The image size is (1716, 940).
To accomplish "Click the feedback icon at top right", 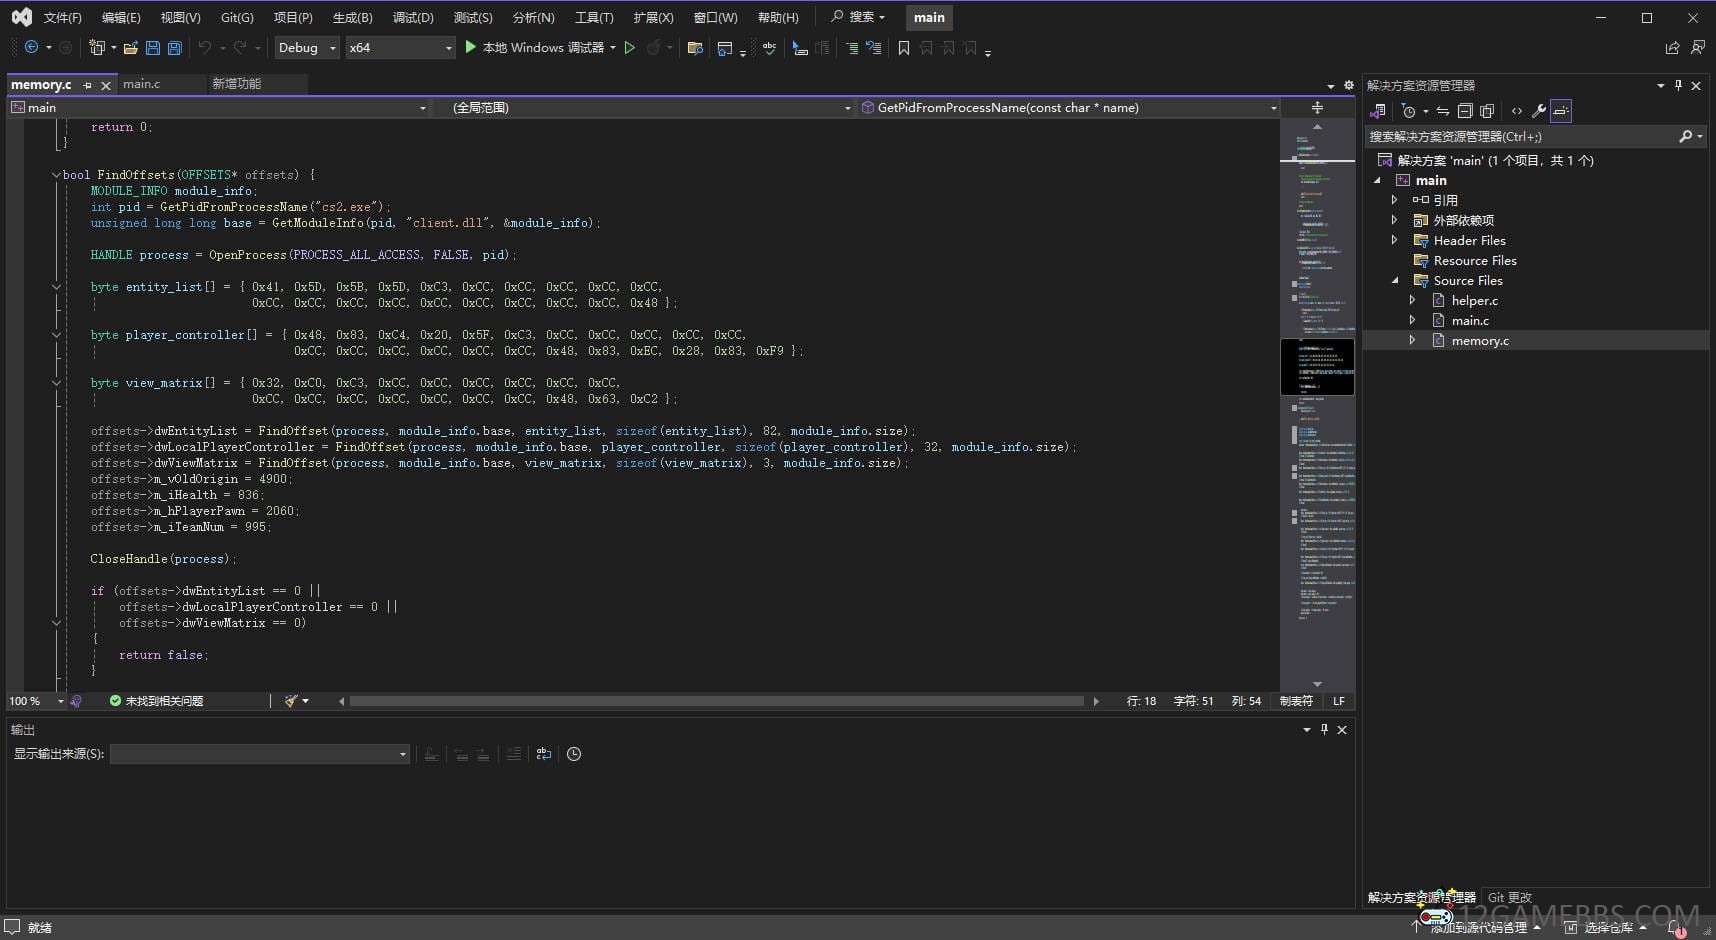I will click(1697, 47).
